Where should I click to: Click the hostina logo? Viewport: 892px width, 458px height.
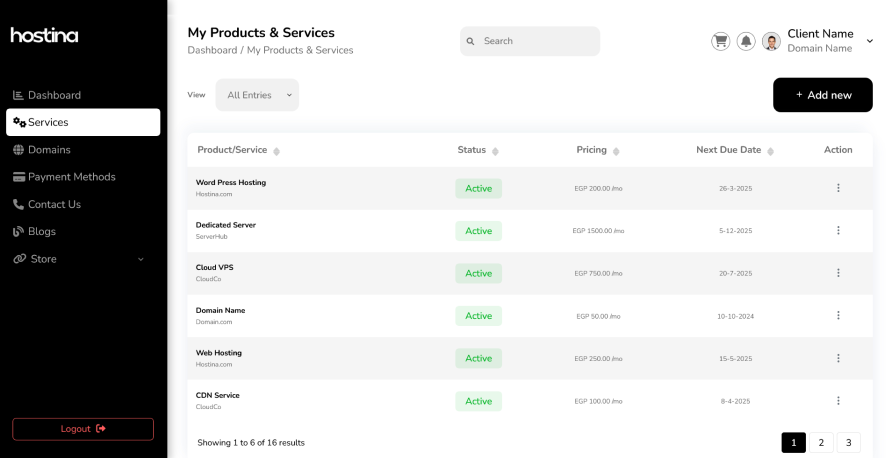[x=45, y=35]
